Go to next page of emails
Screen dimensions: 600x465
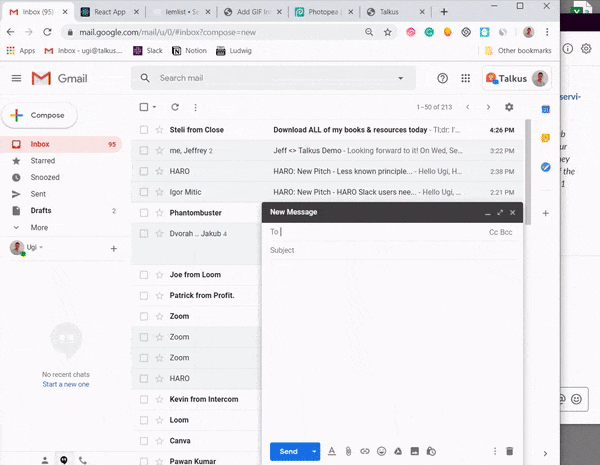(488, 107)
